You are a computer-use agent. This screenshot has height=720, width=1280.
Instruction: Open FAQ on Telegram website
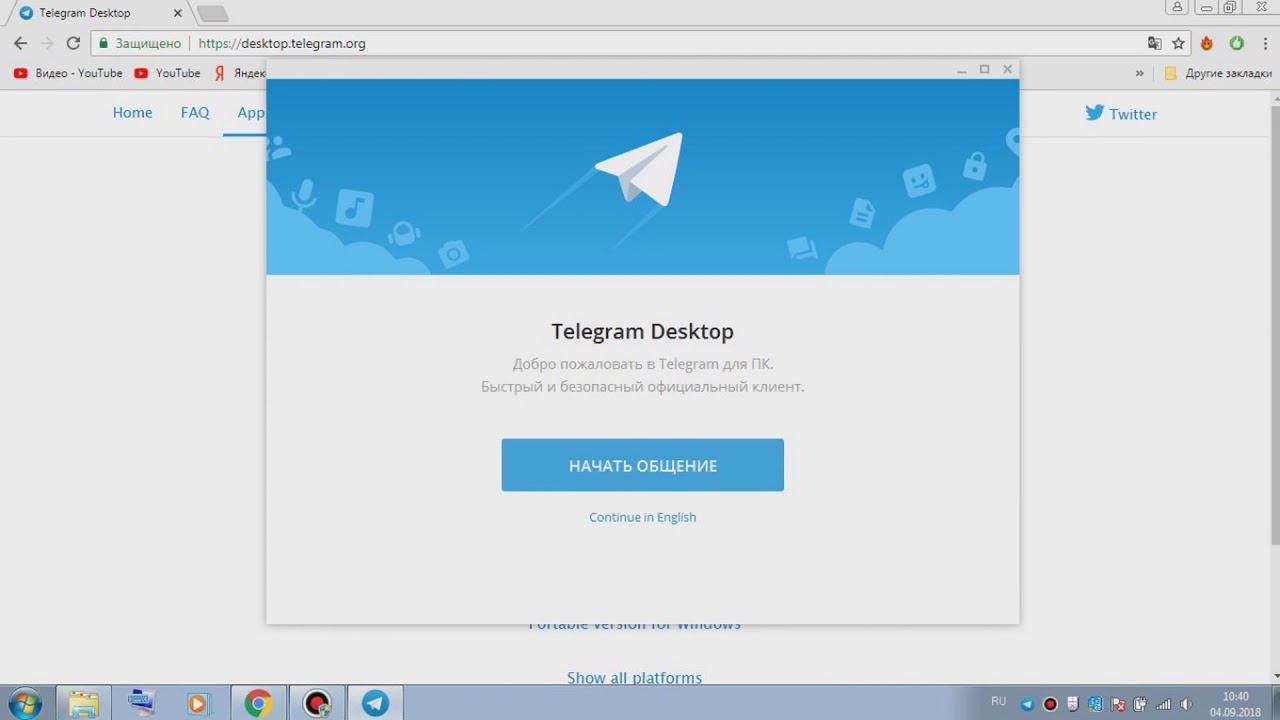click(x=195, y=113)
